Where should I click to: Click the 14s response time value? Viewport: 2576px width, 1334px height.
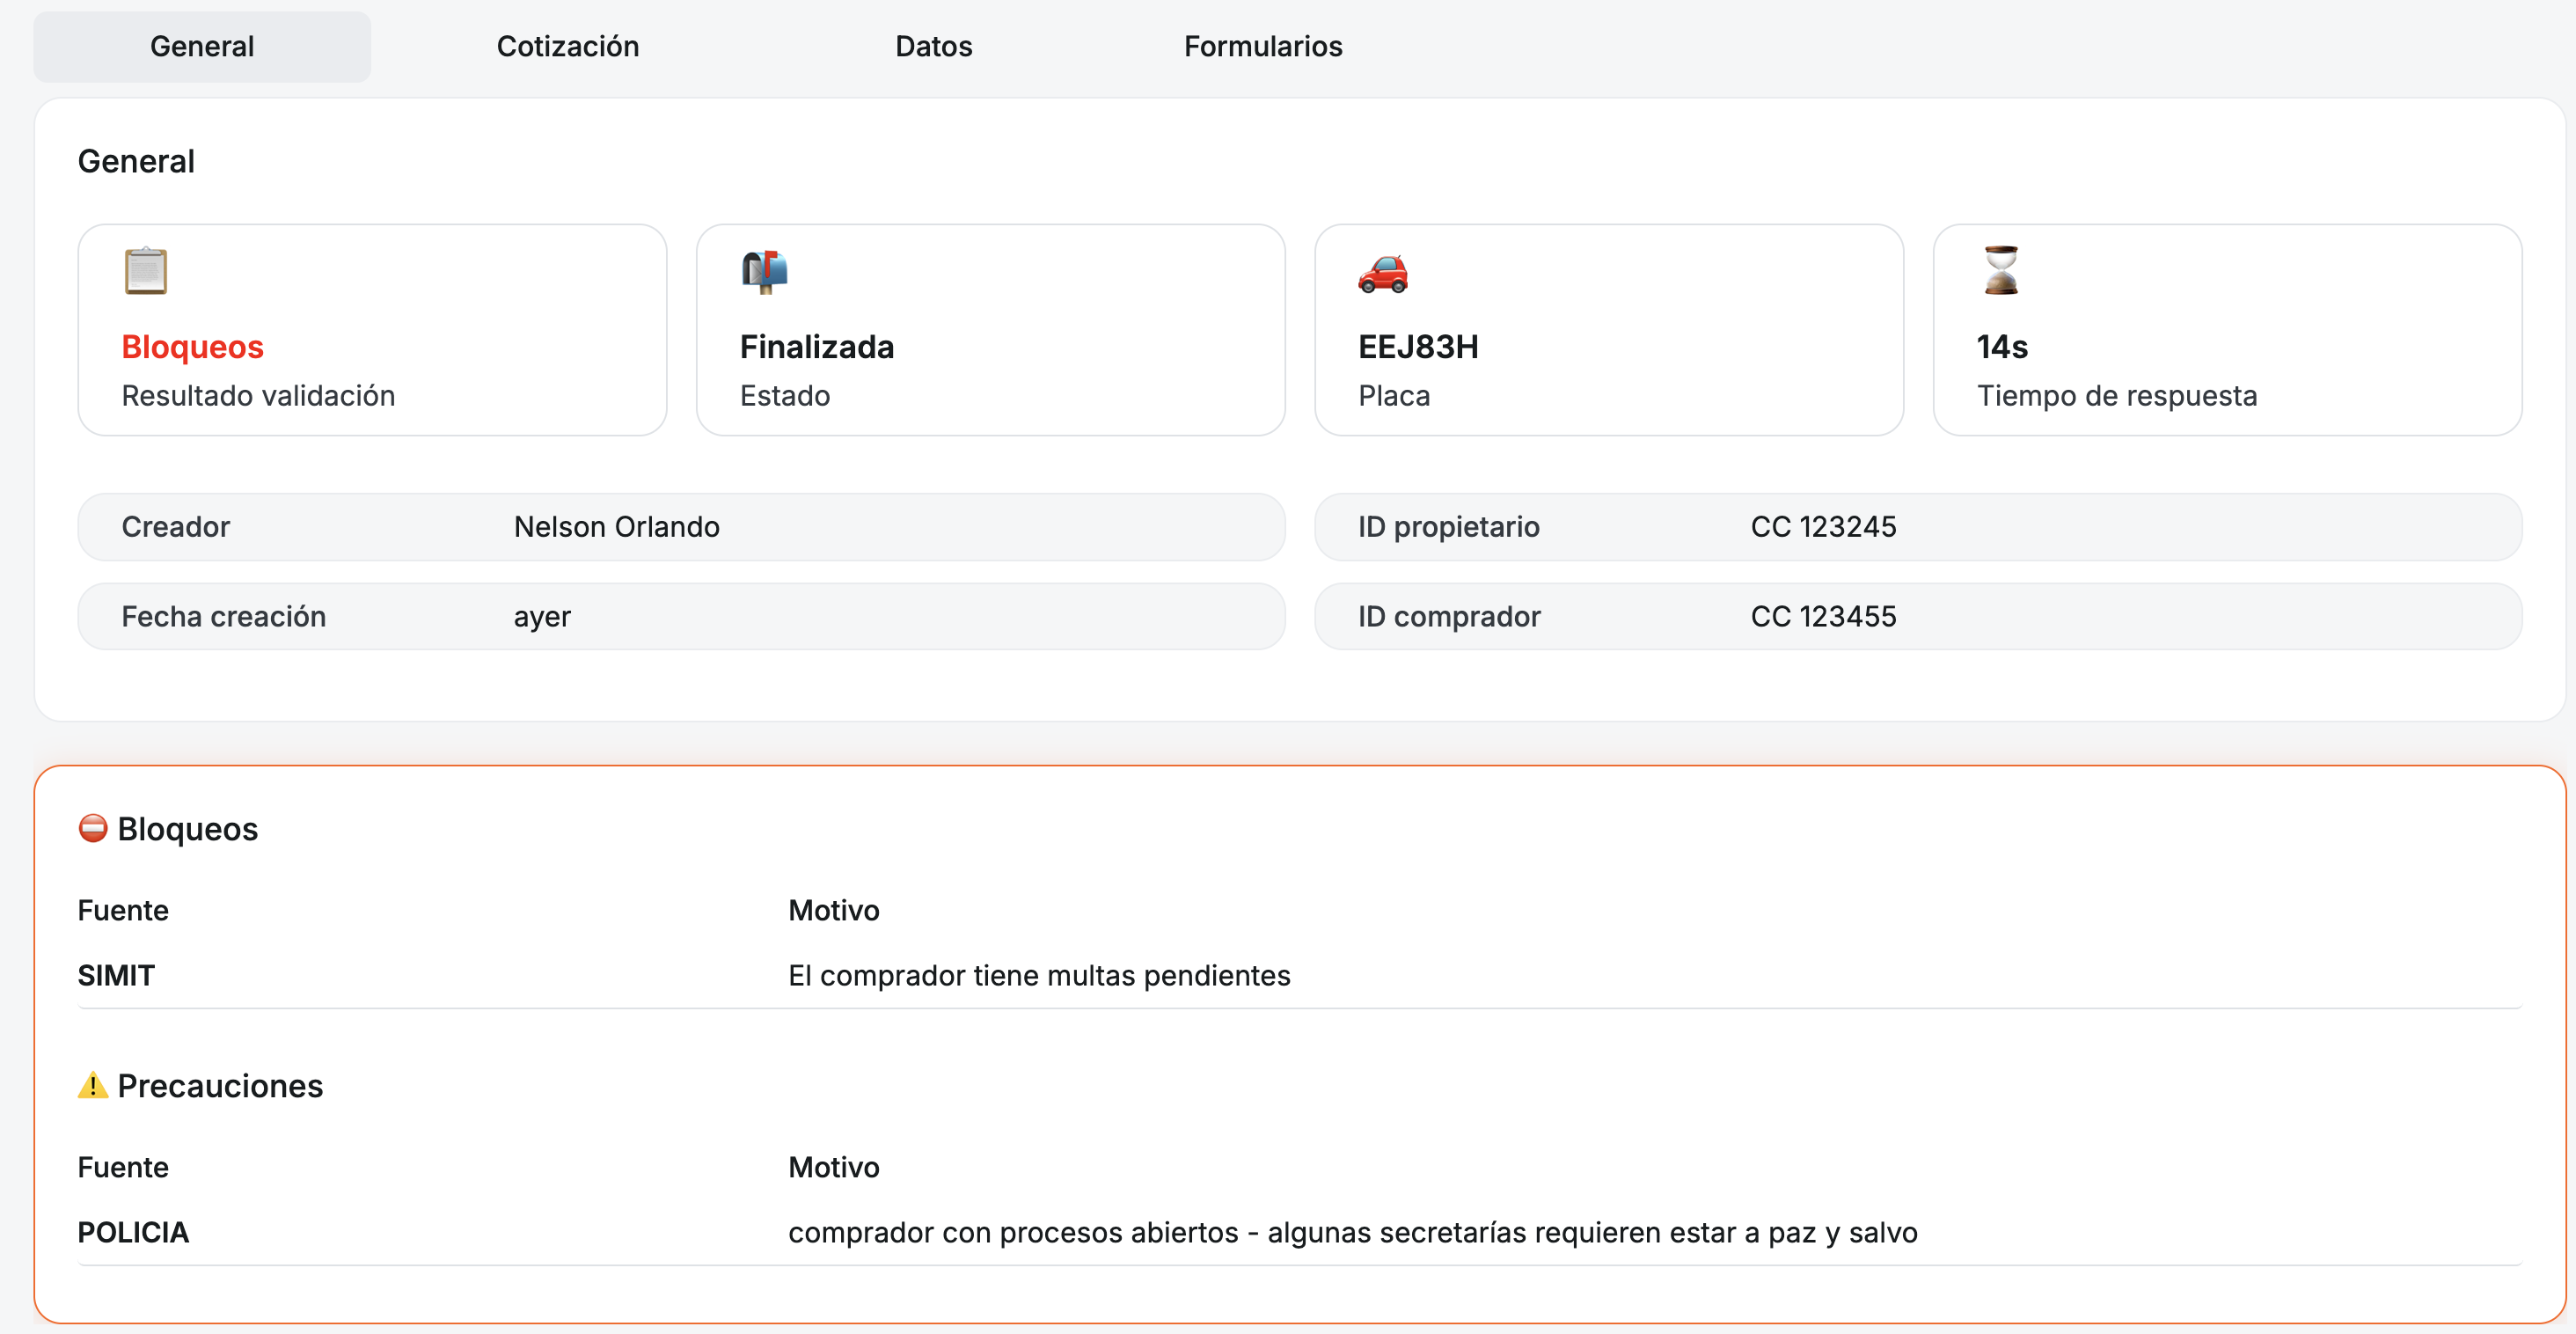[x=2002, y=346]
